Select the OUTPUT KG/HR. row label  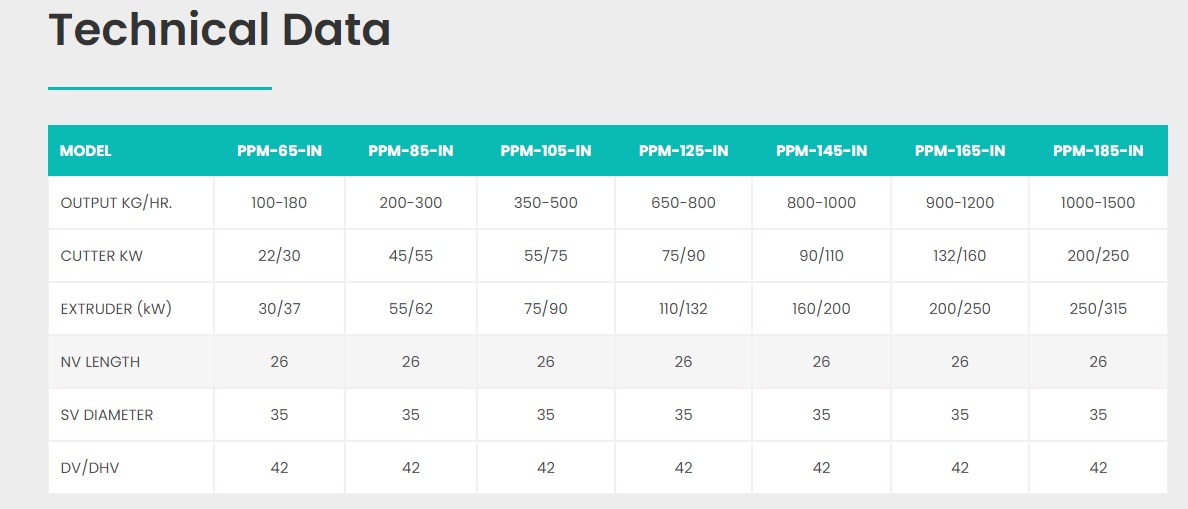(x=117, y=203)
